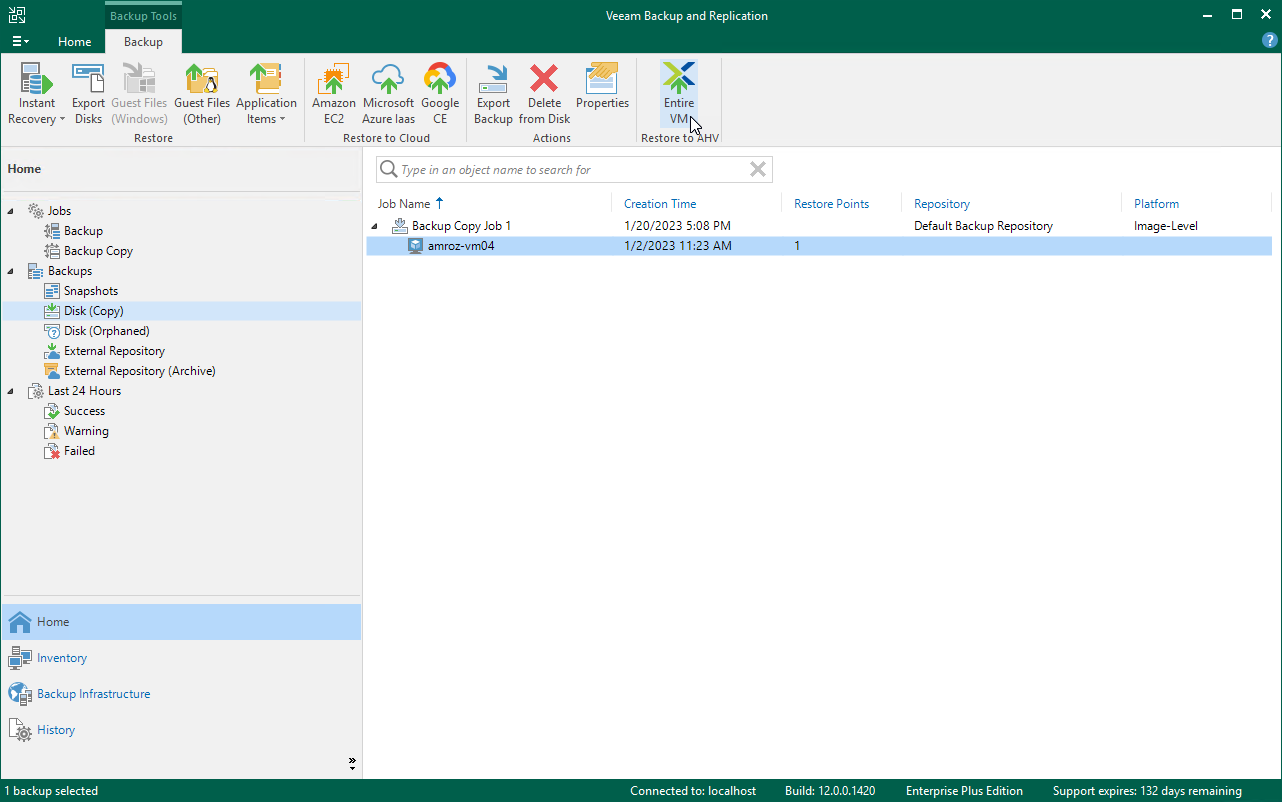This screenshot has height=802, width=1282.
Task: Select Guest Files (Other) restore option
Action: (202, 93)
